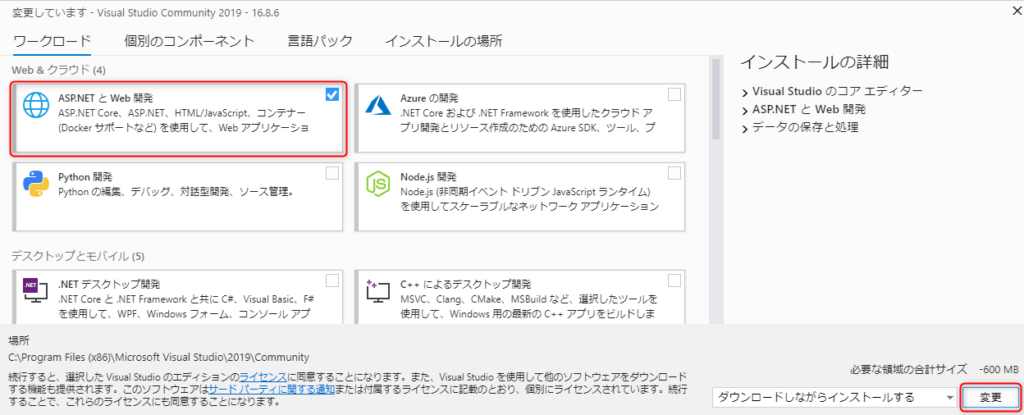Click the install location path text
This screenshot has width=1024, height=415.
point(159,357)
